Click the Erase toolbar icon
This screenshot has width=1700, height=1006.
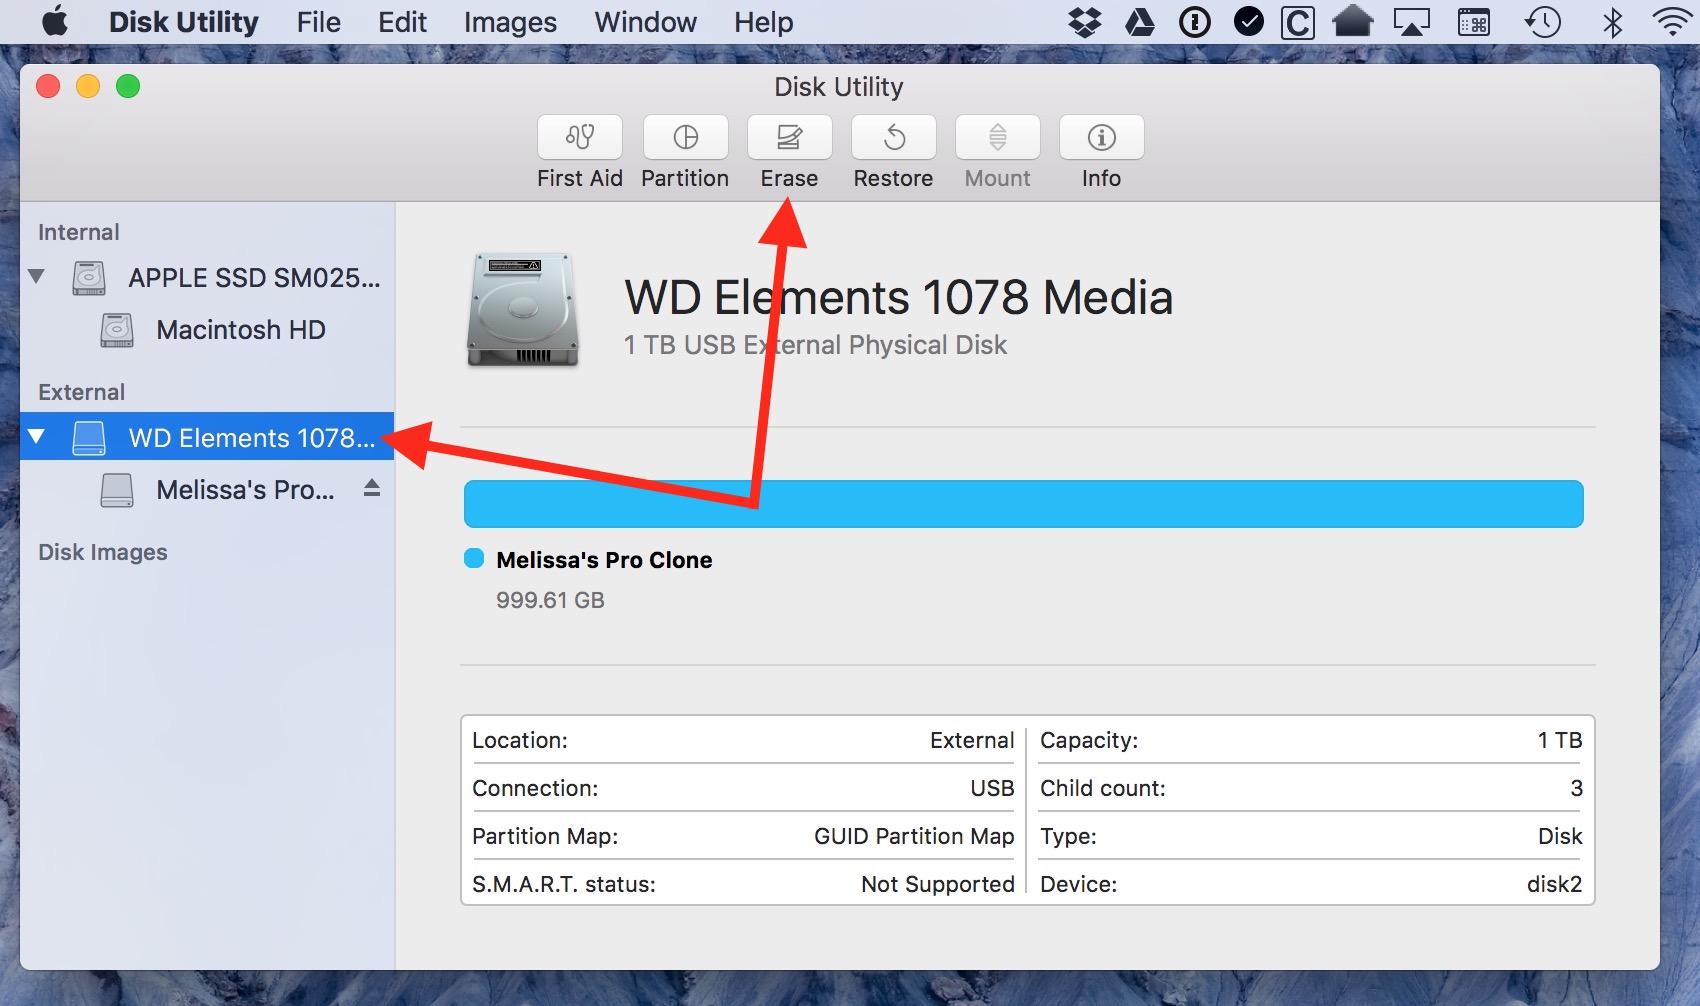(790, 137)
